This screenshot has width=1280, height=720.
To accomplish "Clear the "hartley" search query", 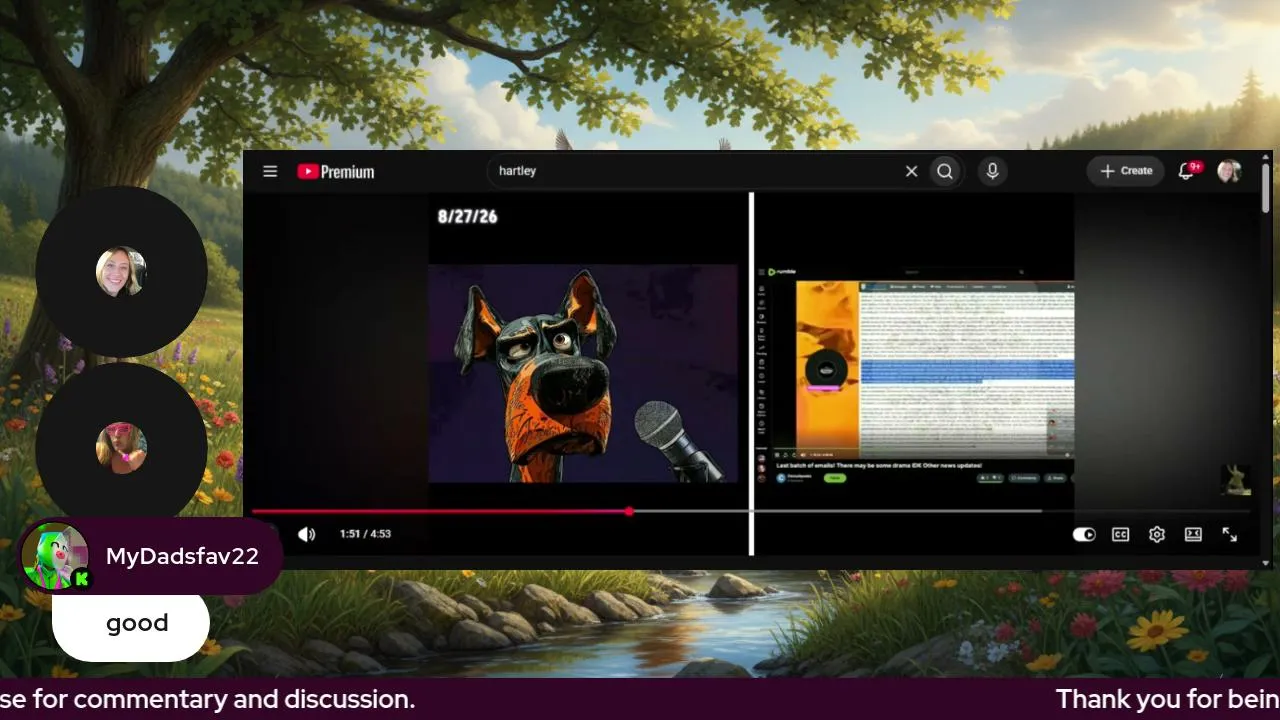I will pos(911,171).
